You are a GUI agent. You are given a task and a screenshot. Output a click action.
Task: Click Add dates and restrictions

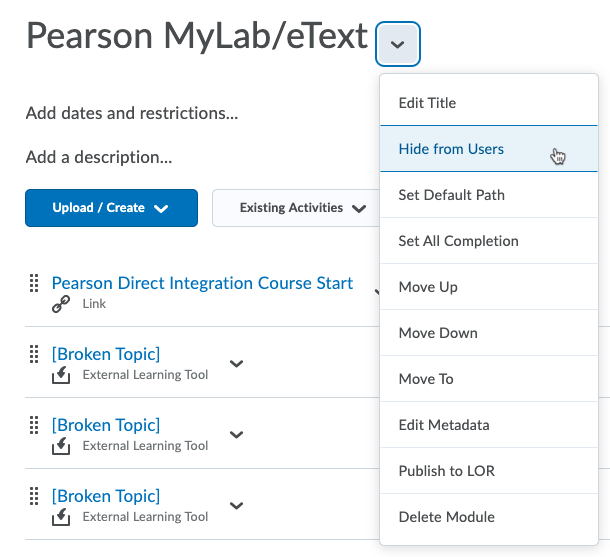[132, 113]
